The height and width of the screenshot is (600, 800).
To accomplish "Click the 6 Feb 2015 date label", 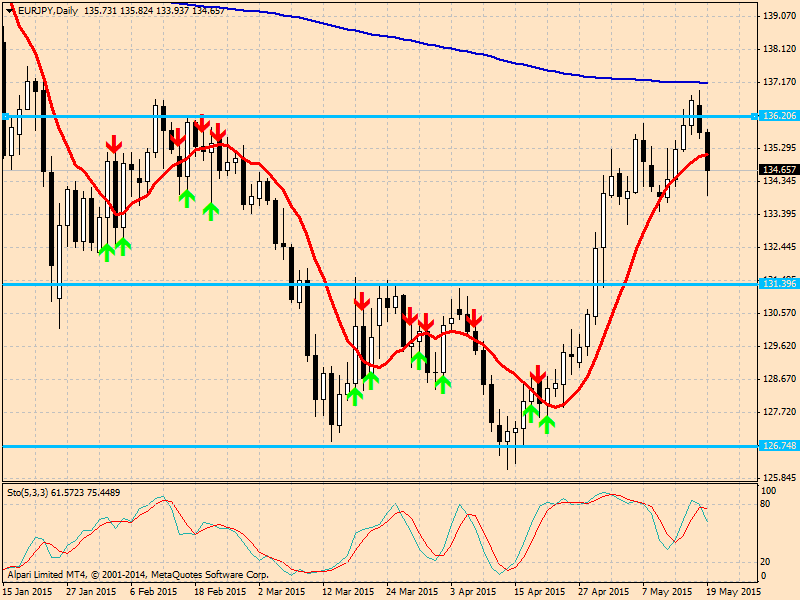I will tap(154, 592).
